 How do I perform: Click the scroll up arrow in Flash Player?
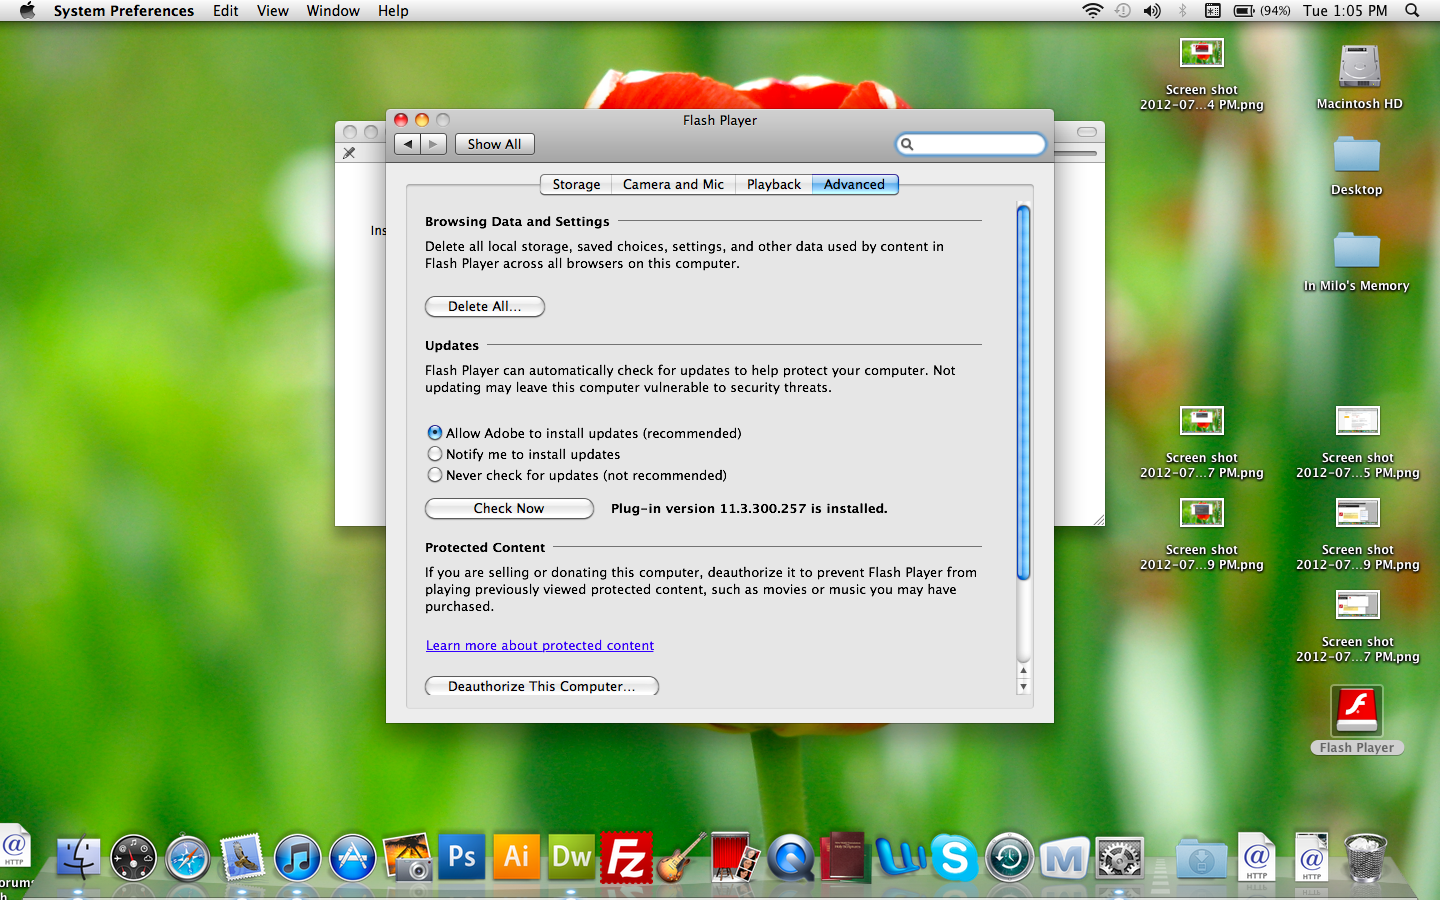[x=1023, y=670]
